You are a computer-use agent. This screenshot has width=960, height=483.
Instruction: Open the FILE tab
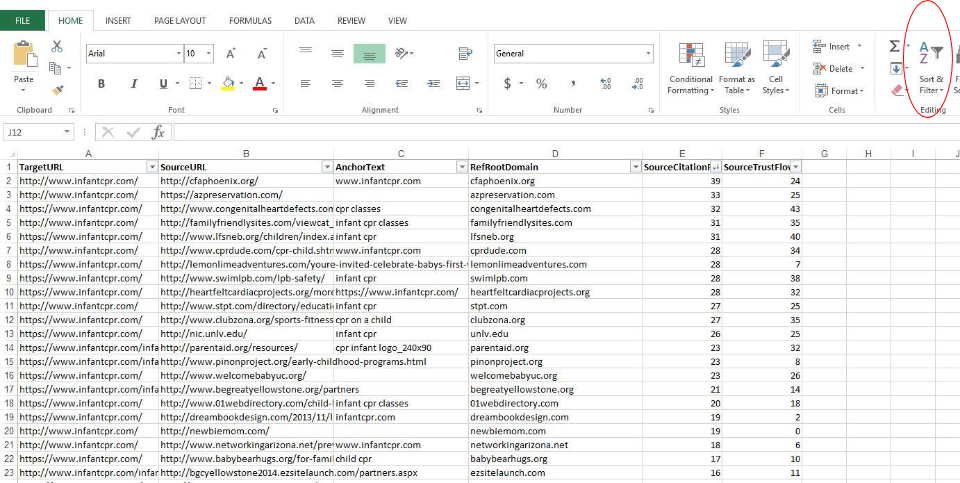coord(23,21)
